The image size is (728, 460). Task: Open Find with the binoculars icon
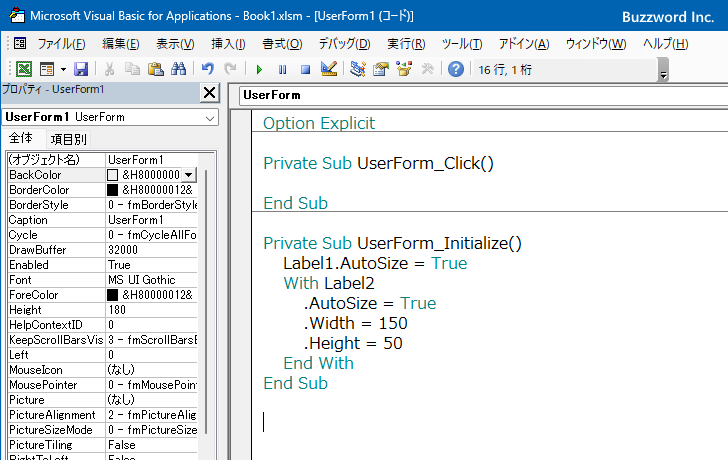pyautogui.click(x=178, y=69)
